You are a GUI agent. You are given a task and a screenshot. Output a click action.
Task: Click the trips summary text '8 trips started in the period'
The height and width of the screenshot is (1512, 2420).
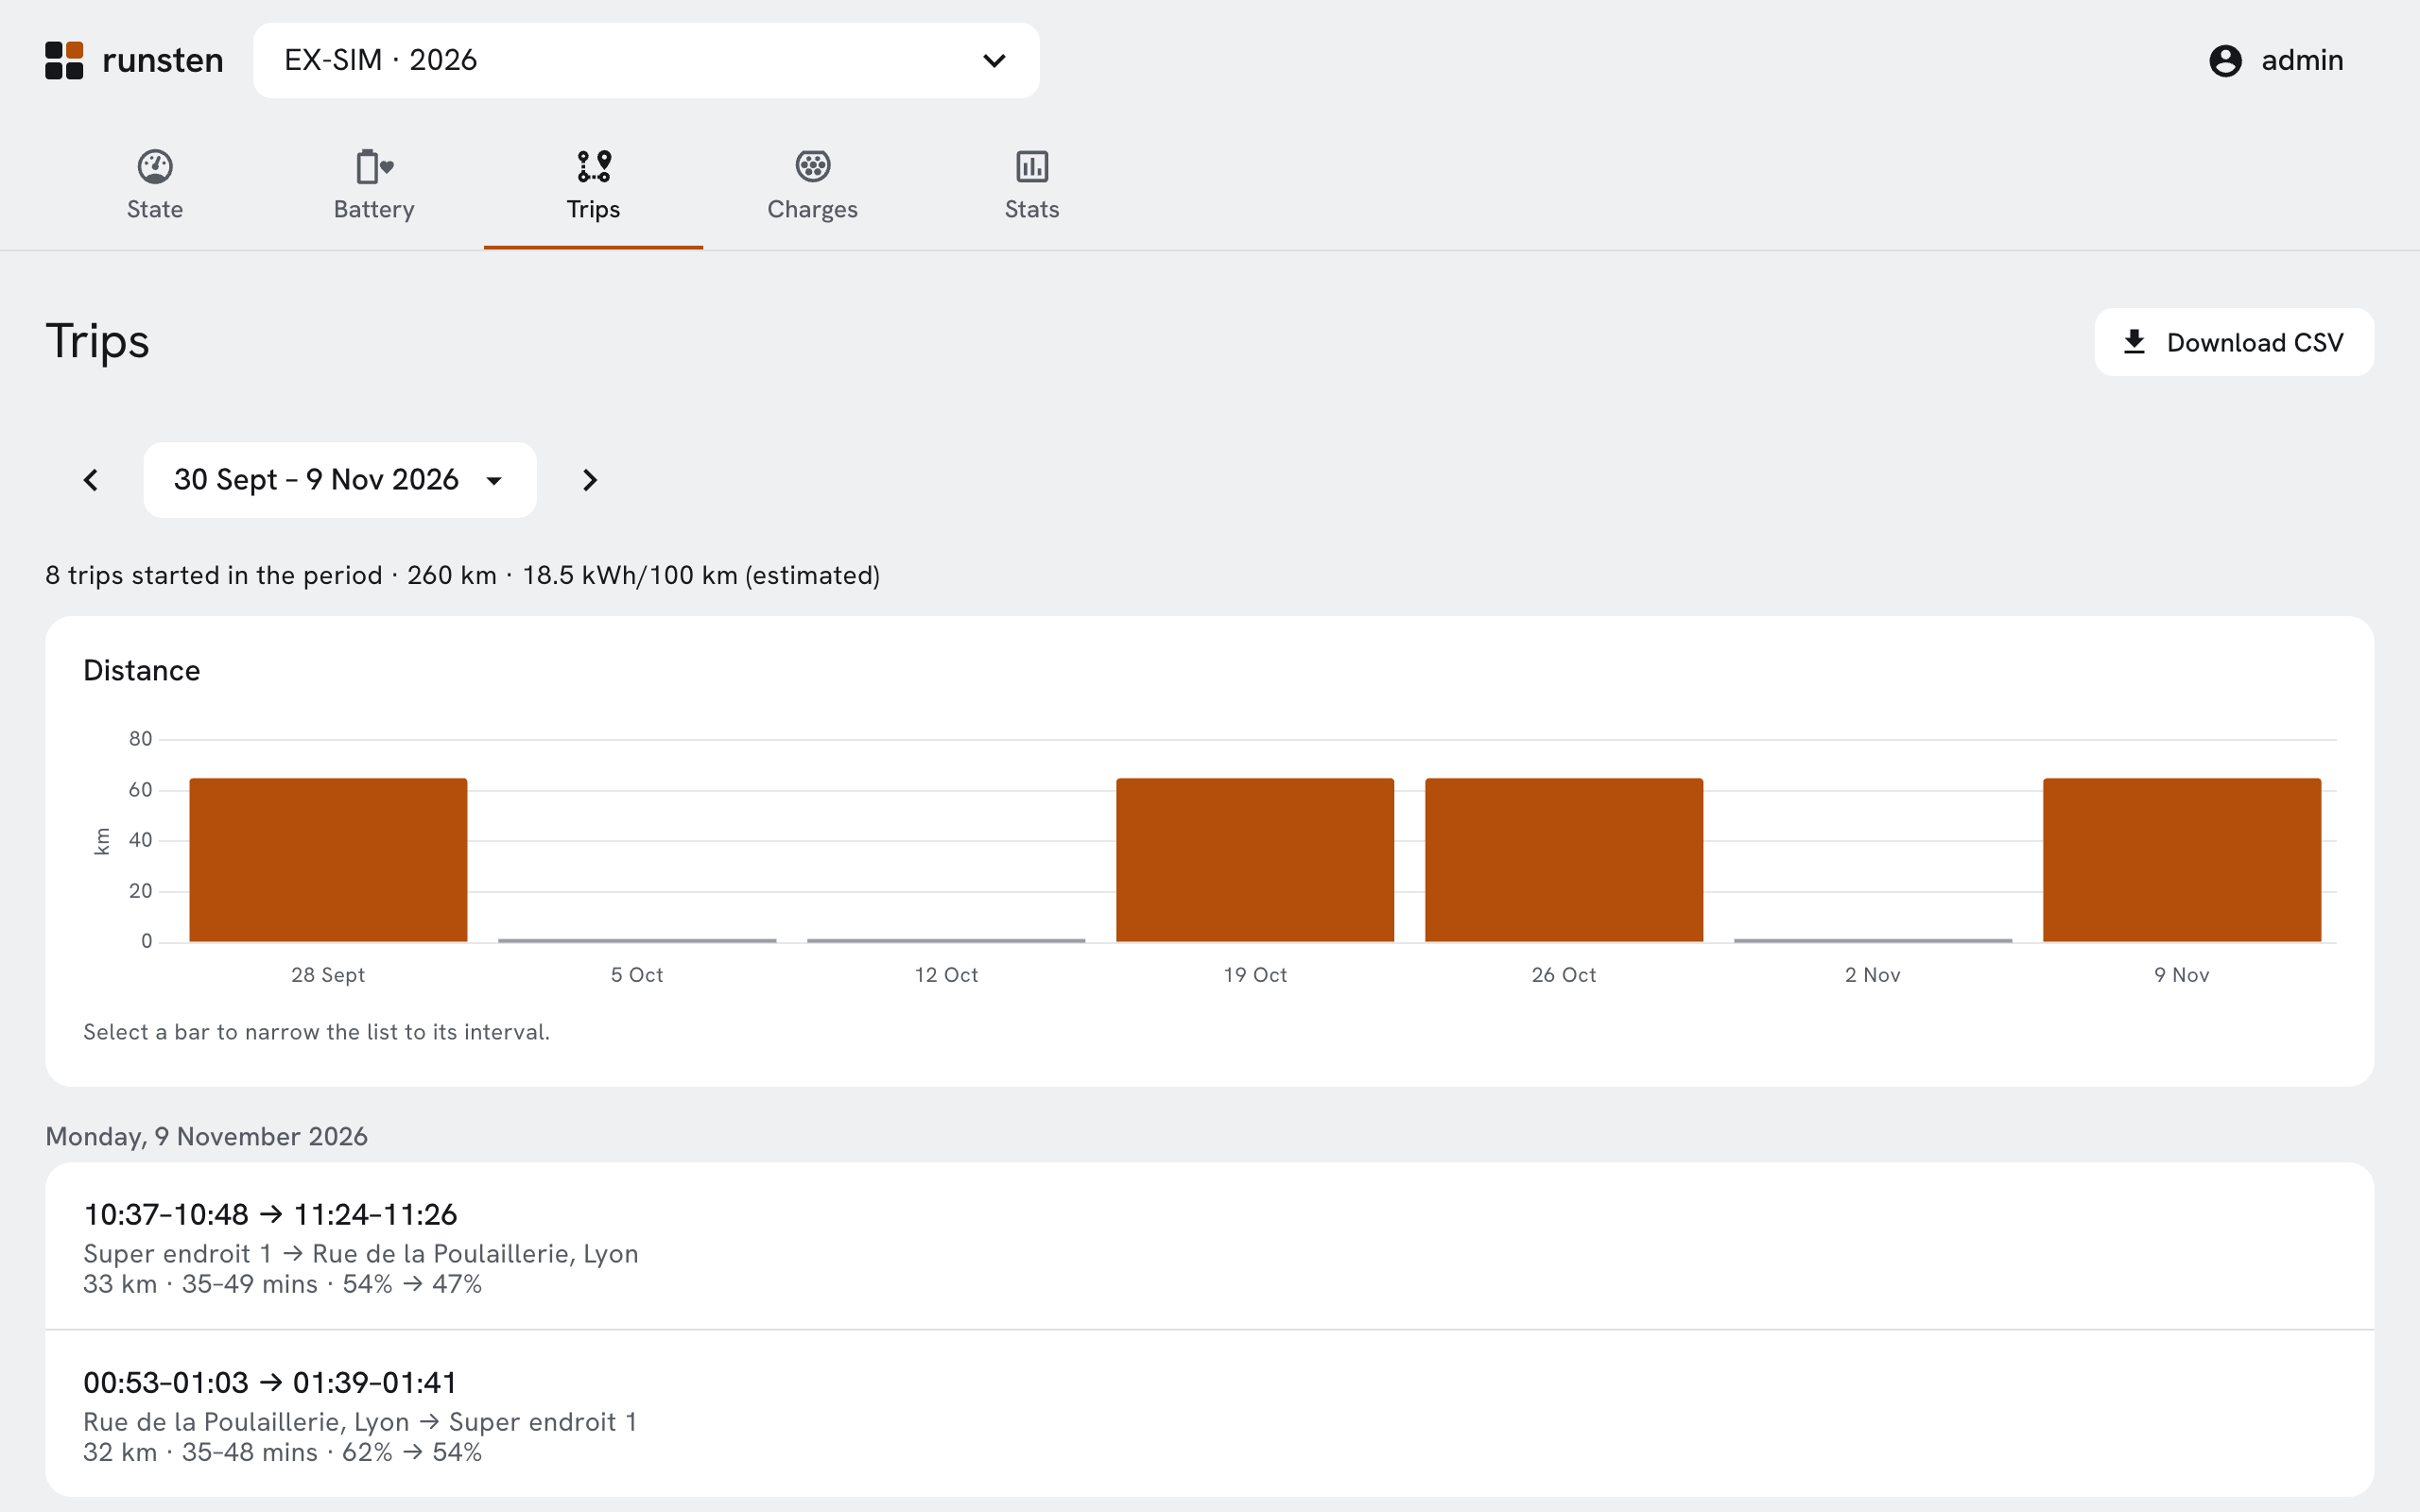coord(214,575)
